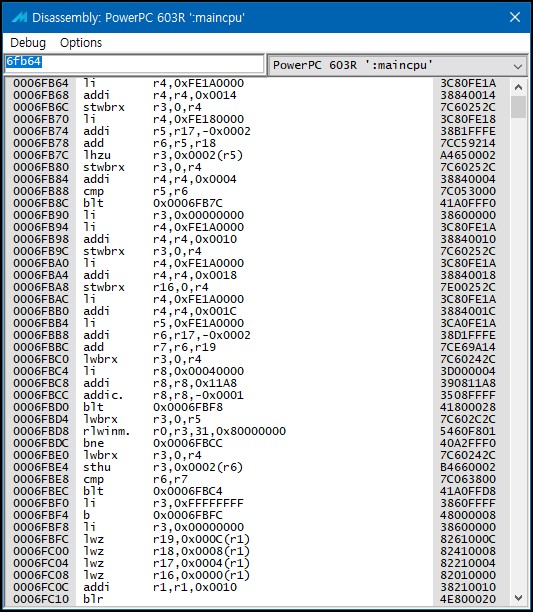
Task: Click the MAME icon in title bar
Action: [19, 17]
